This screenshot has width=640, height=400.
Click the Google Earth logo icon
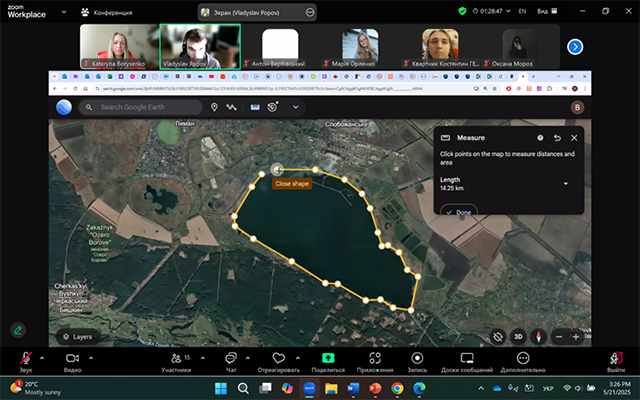(x=64, y=107)
